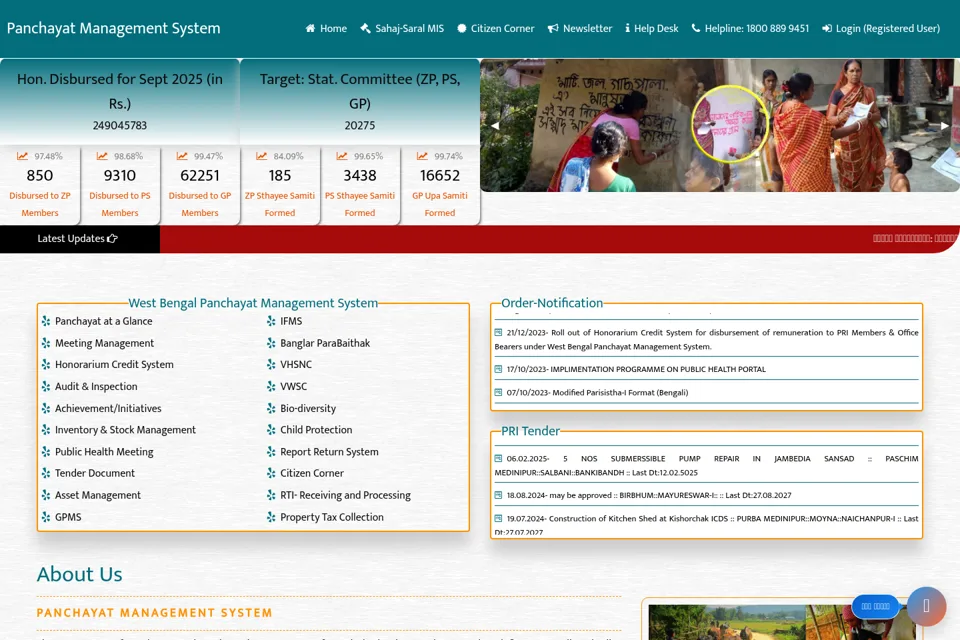Click the home icon in navigation
The width and height of the screenshot is (960, 640).
[x=310, y=28]
